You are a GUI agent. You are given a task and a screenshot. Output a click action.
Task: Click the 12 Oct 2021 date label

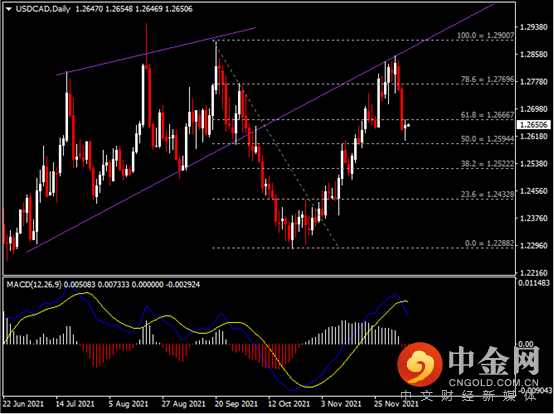tap(289, 403)
